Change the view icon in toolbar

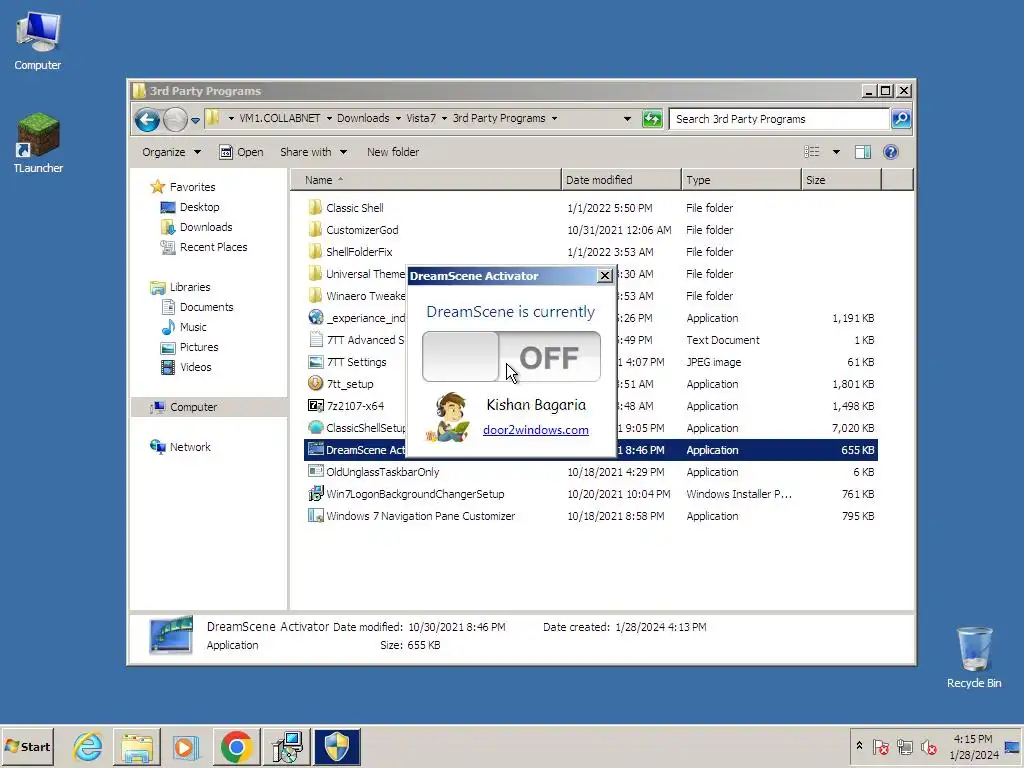pyautogui.click(x=812, y=152)
